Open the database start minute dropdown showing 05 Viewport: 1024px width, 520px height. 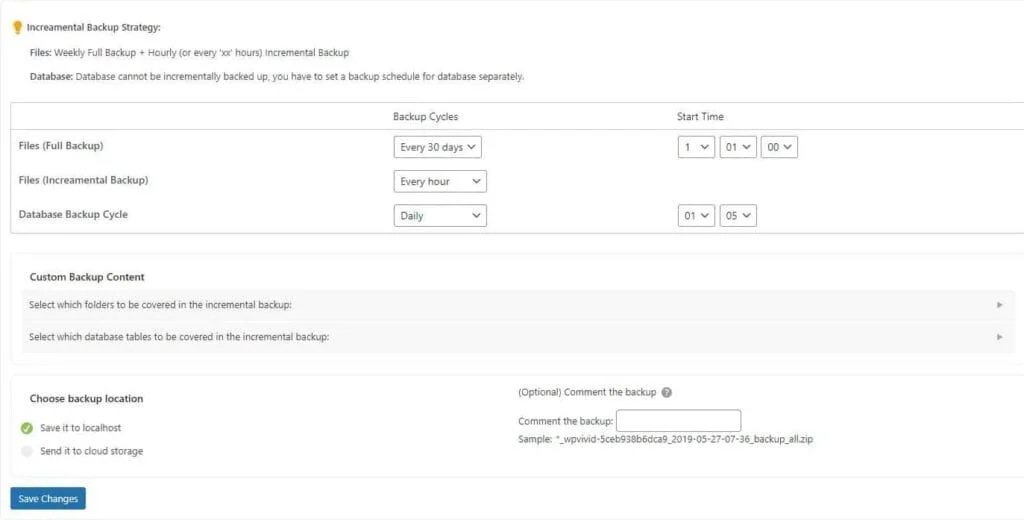click(x=737, y=216)
